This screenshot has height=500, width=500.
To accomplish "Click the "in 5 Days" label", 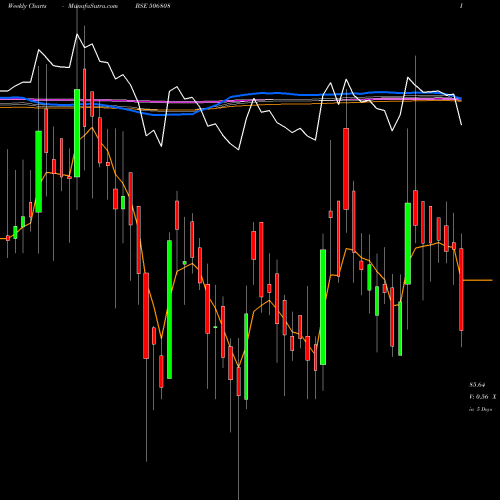I will click(x=480, y=409).
